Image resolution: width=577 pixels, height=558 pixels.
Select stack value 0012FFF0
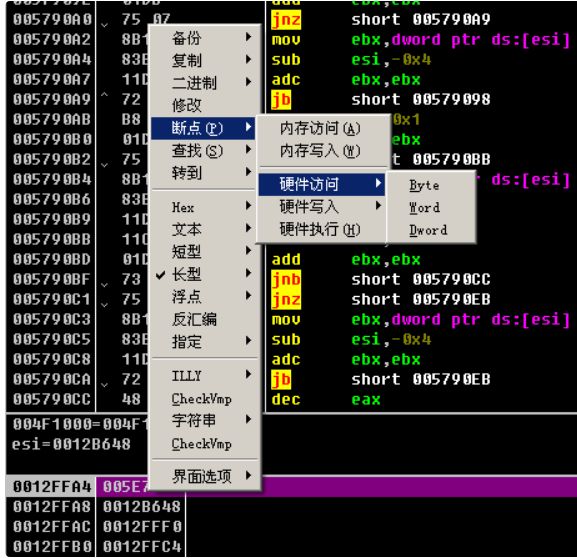tap(142, 527)
